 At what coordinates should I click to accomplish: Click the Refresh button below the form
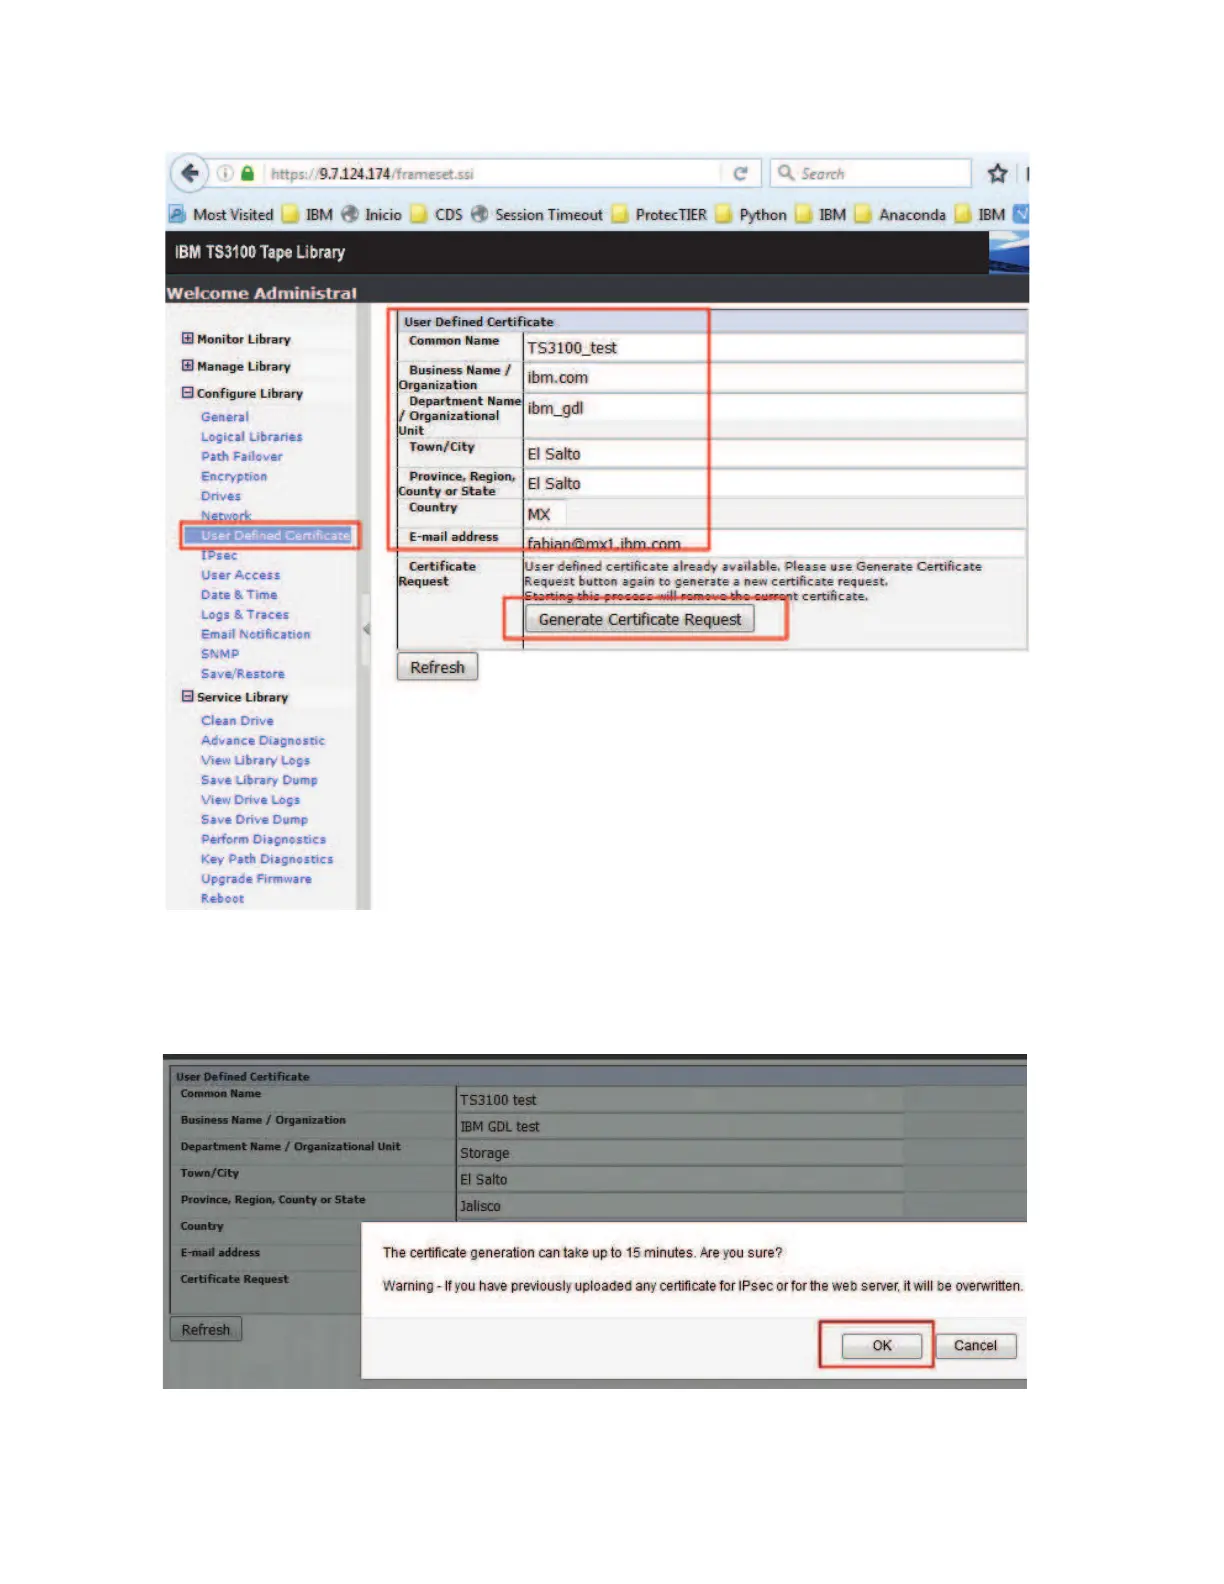pyautogui.click(x=437, y=667)
